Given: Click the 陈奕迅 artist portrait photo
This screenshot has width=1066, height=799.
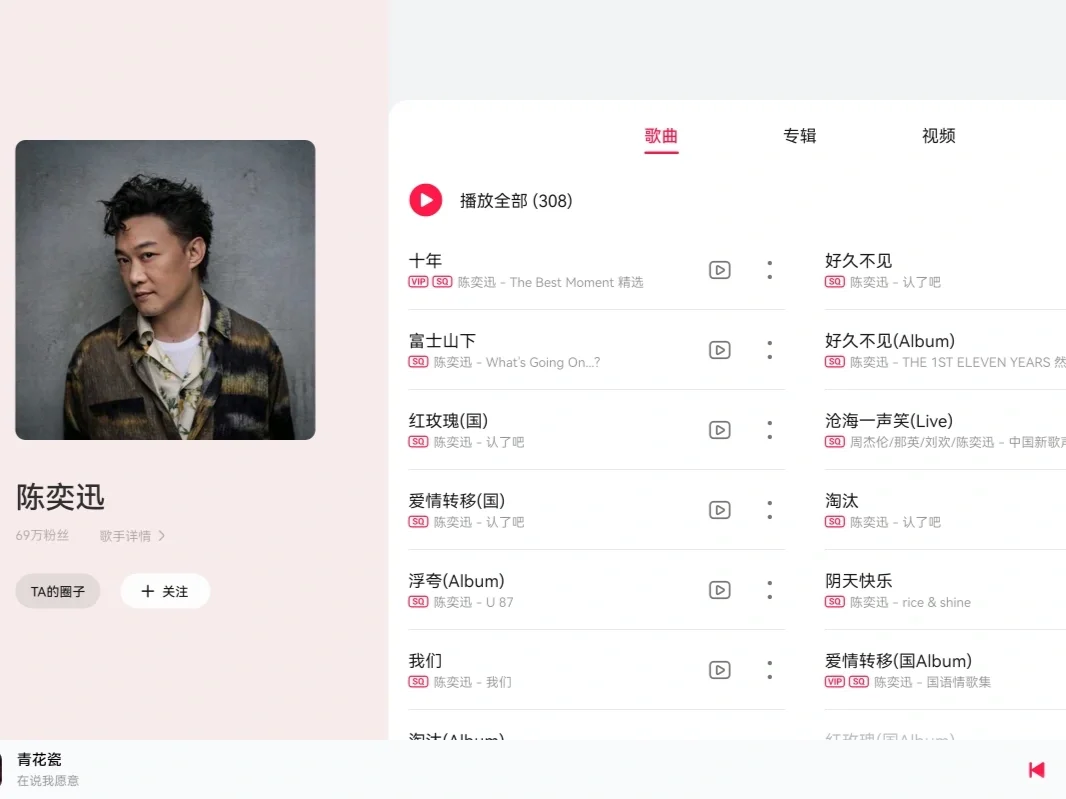Looking at the screenshot, I should tap(165, 290).
